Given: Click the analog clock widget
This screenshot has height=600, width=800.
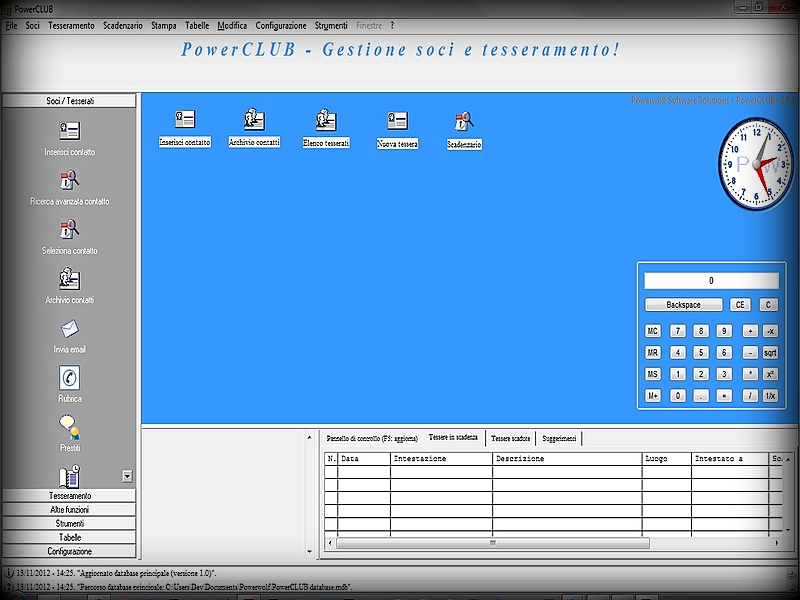Looking at the screenshot, I should [757, 164].
